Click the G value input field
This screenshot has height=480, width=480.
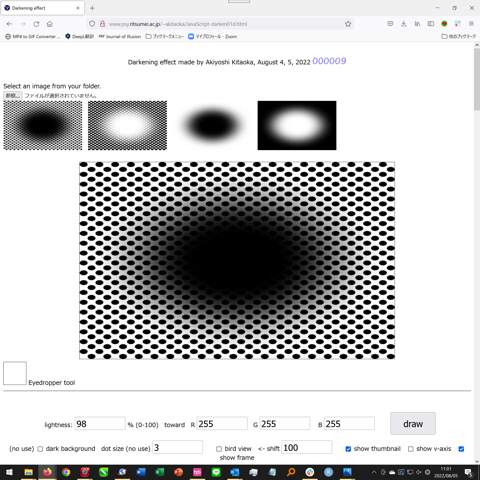point(285,424)
